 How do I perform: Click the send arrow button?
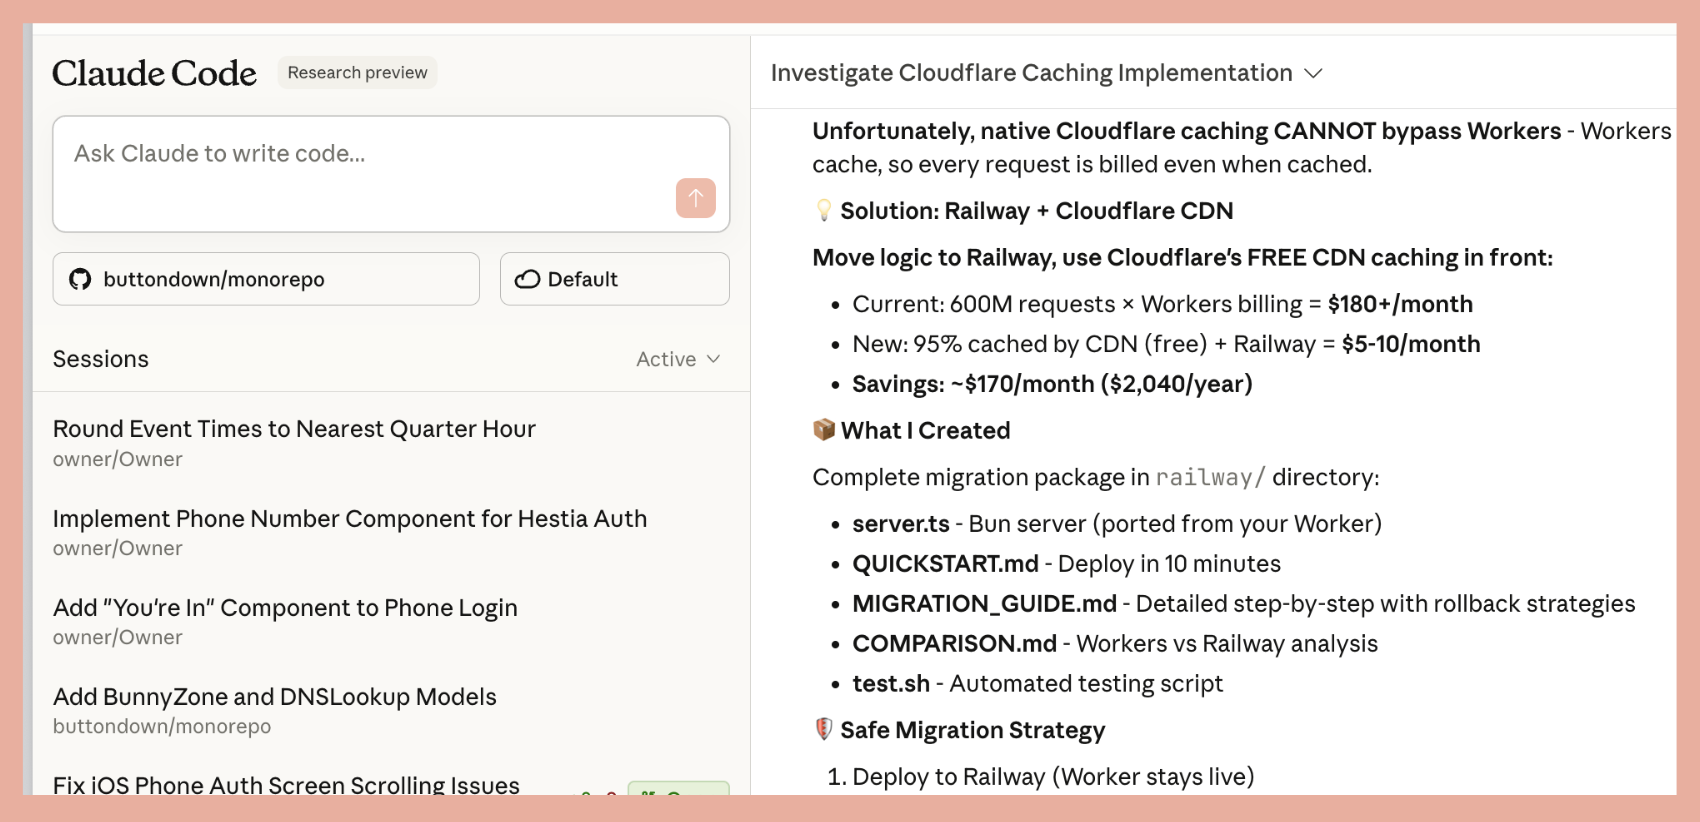pos(696,198)
